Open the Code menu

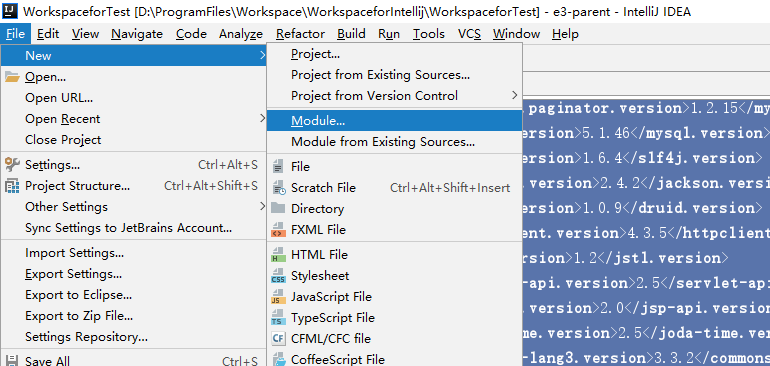192,34
